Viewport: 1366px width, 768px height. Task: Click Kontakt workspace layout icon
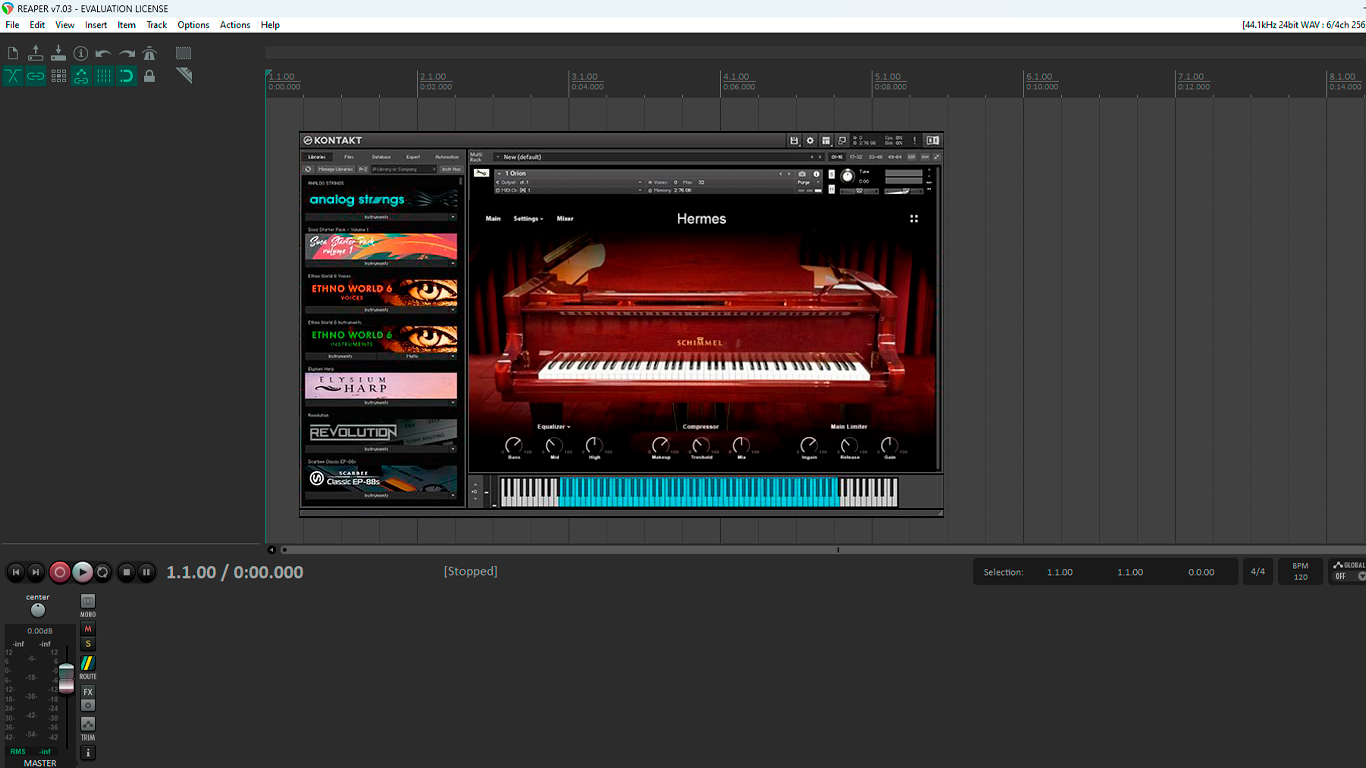click(x=826, y=141)
